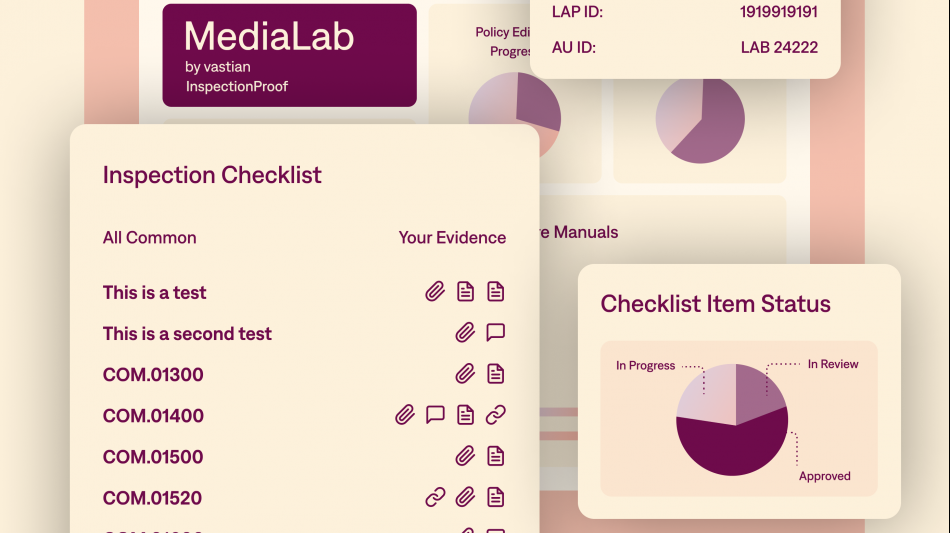Click the paperclip icon for This is a test

point(435,292)
